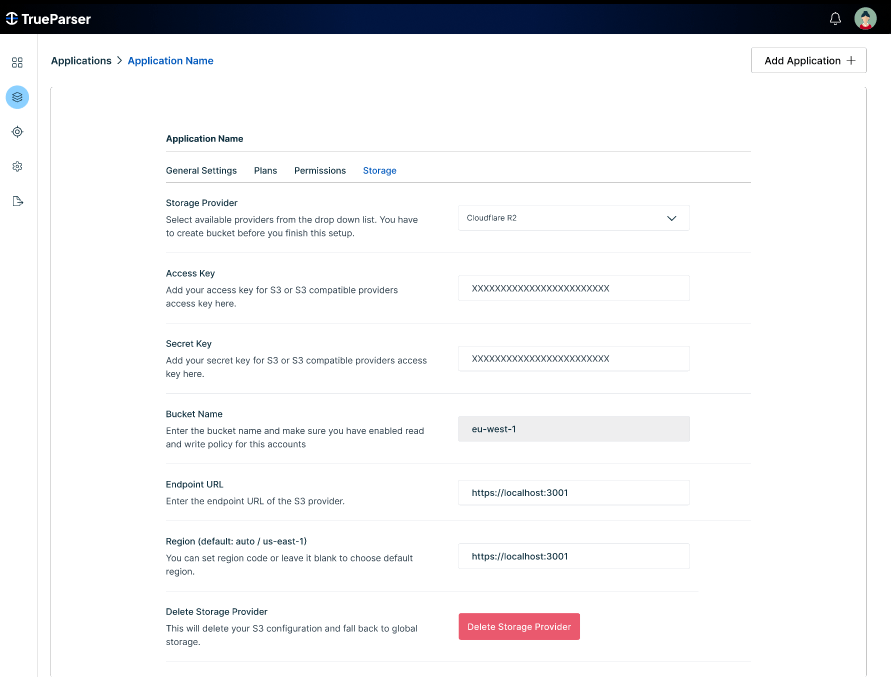
Task: Switch to the Plans tab
Action: (265, 171)
